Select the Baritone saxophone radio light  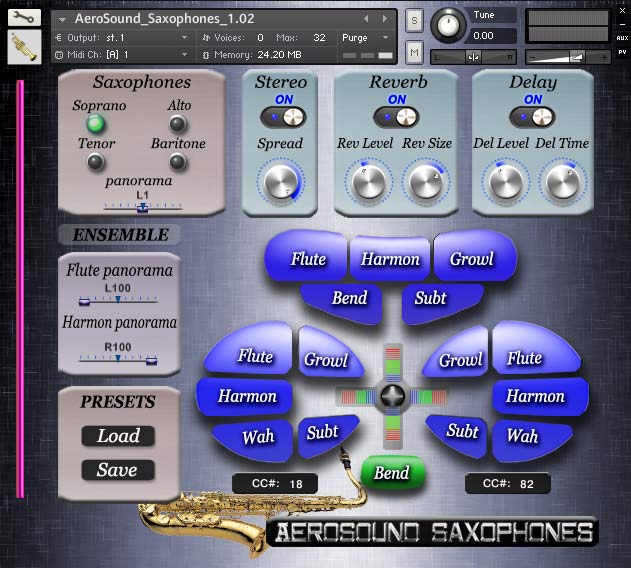click(x=177, y=162)
